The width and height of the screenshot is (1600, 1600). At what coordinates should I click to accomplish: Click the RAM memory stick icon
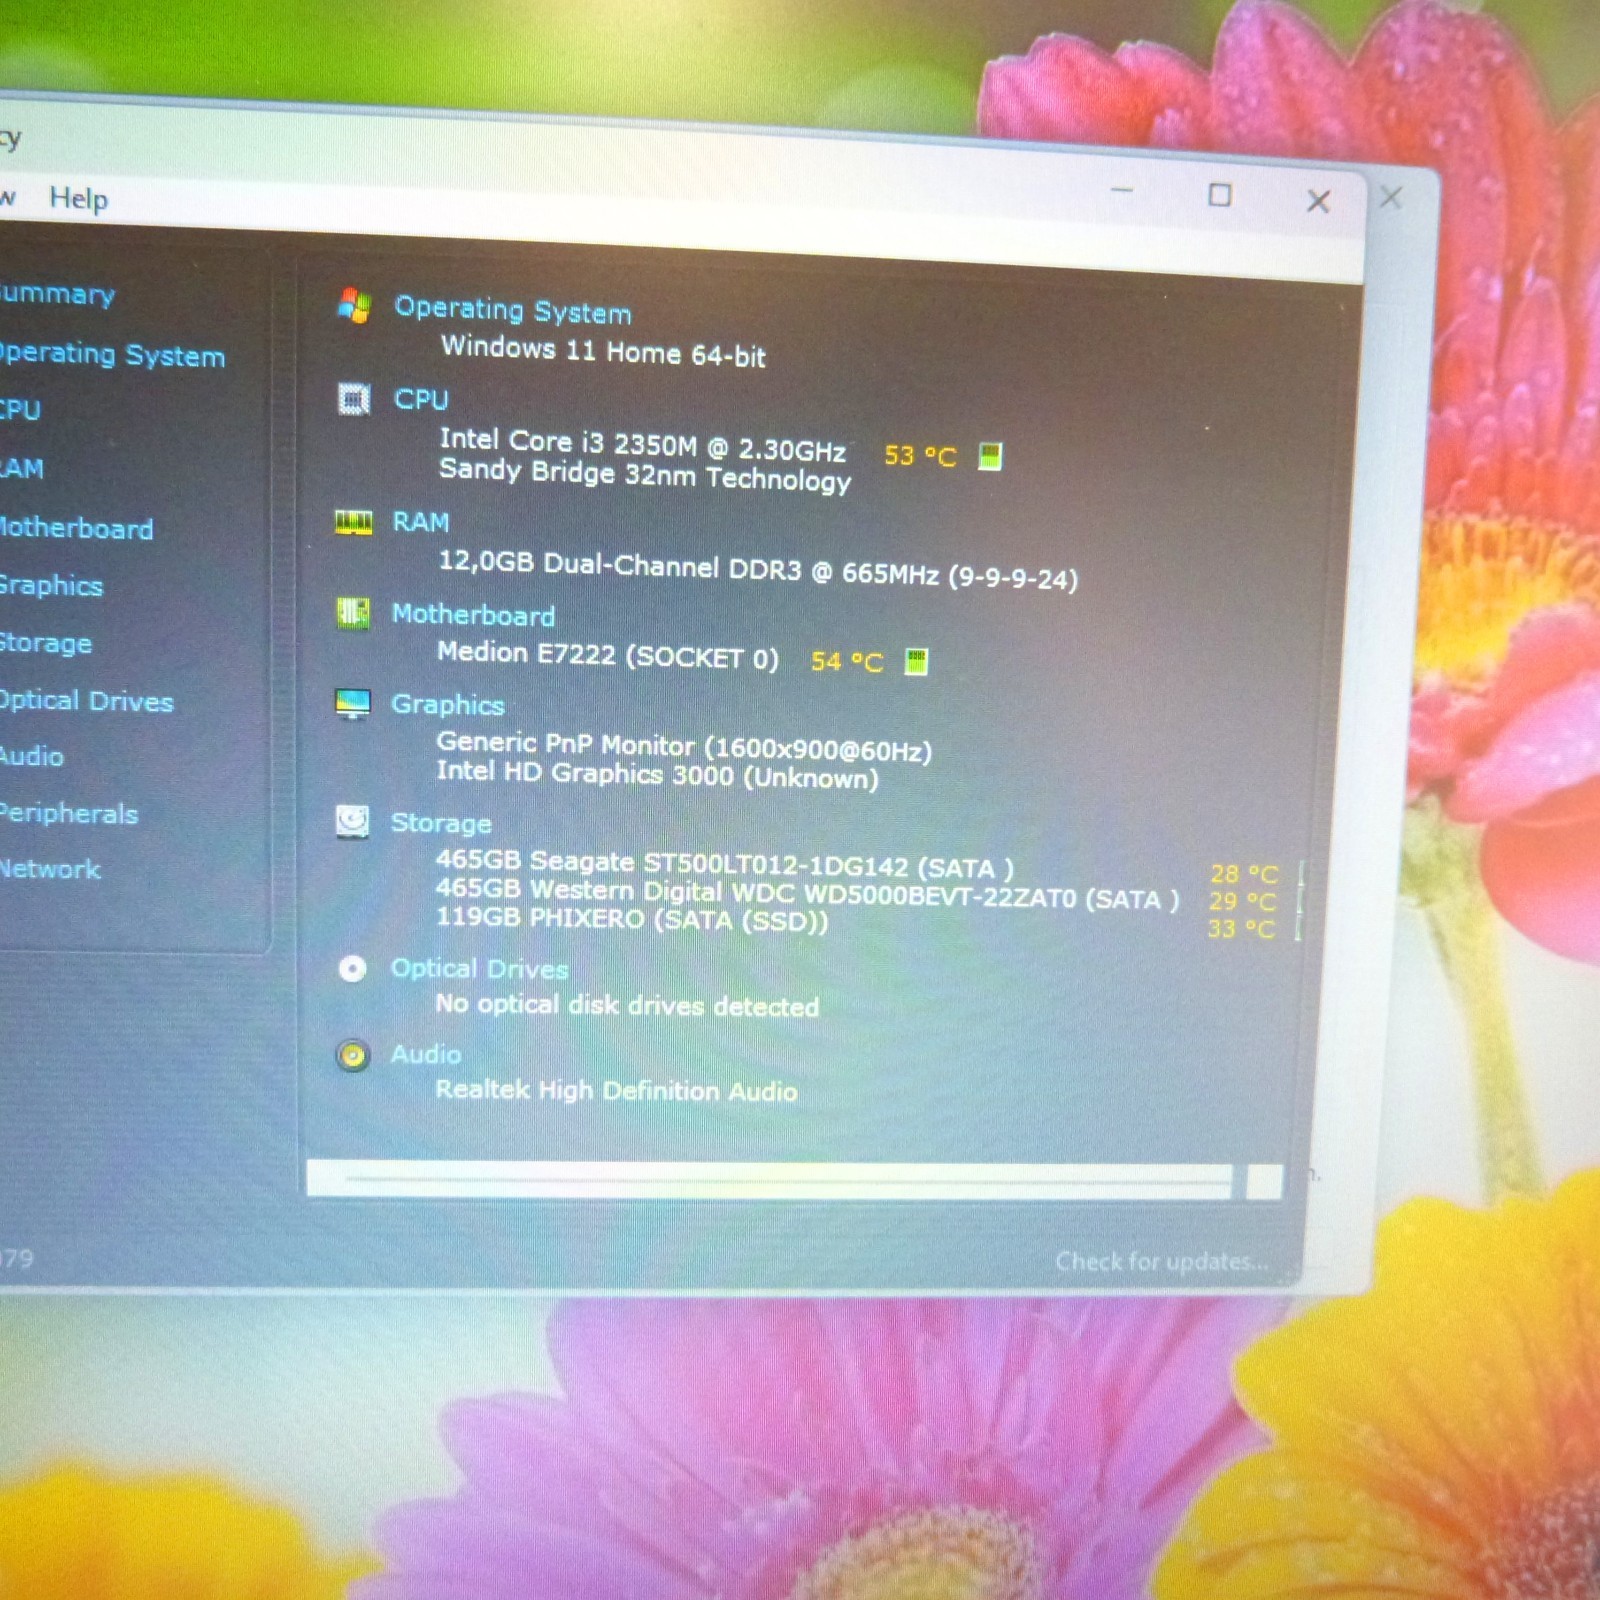click(353, 522)
